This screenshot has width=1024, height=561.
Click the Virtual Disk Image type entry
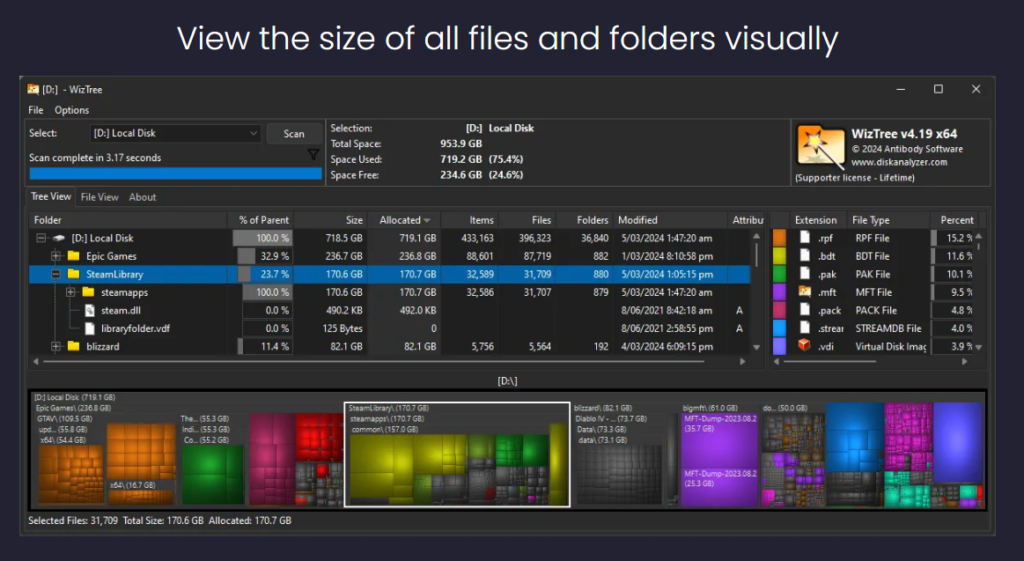pyautogui.click(x=891, y=346)
